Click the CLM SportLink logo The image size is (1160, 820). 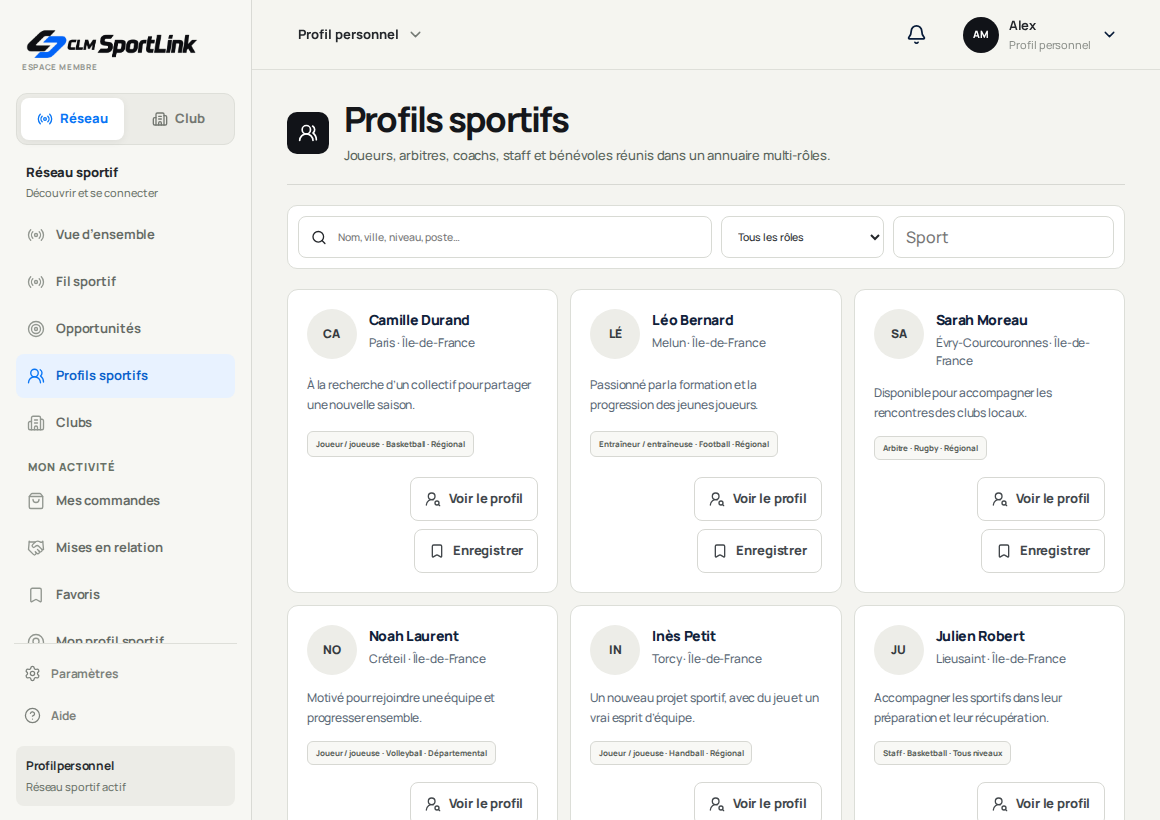(111, 44)
